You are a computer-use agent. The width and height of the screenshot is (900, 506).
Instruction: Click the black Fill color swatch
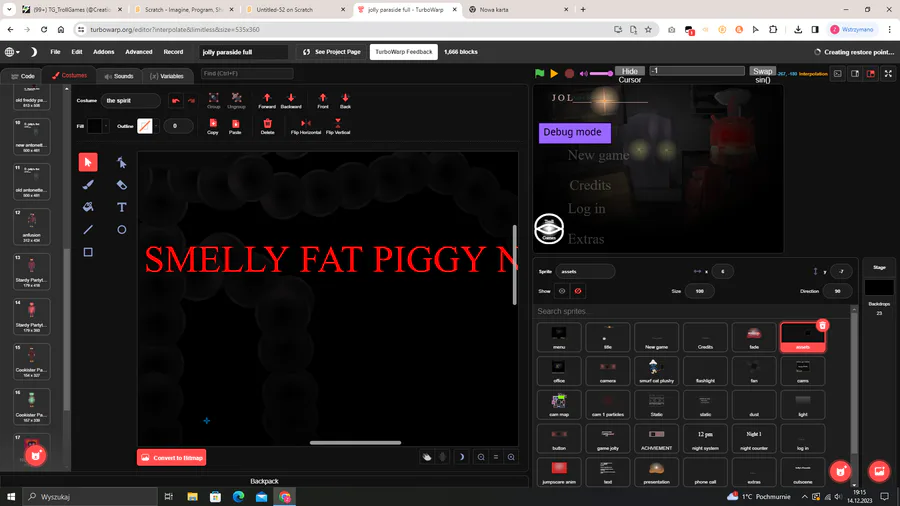tap(95, 126)
